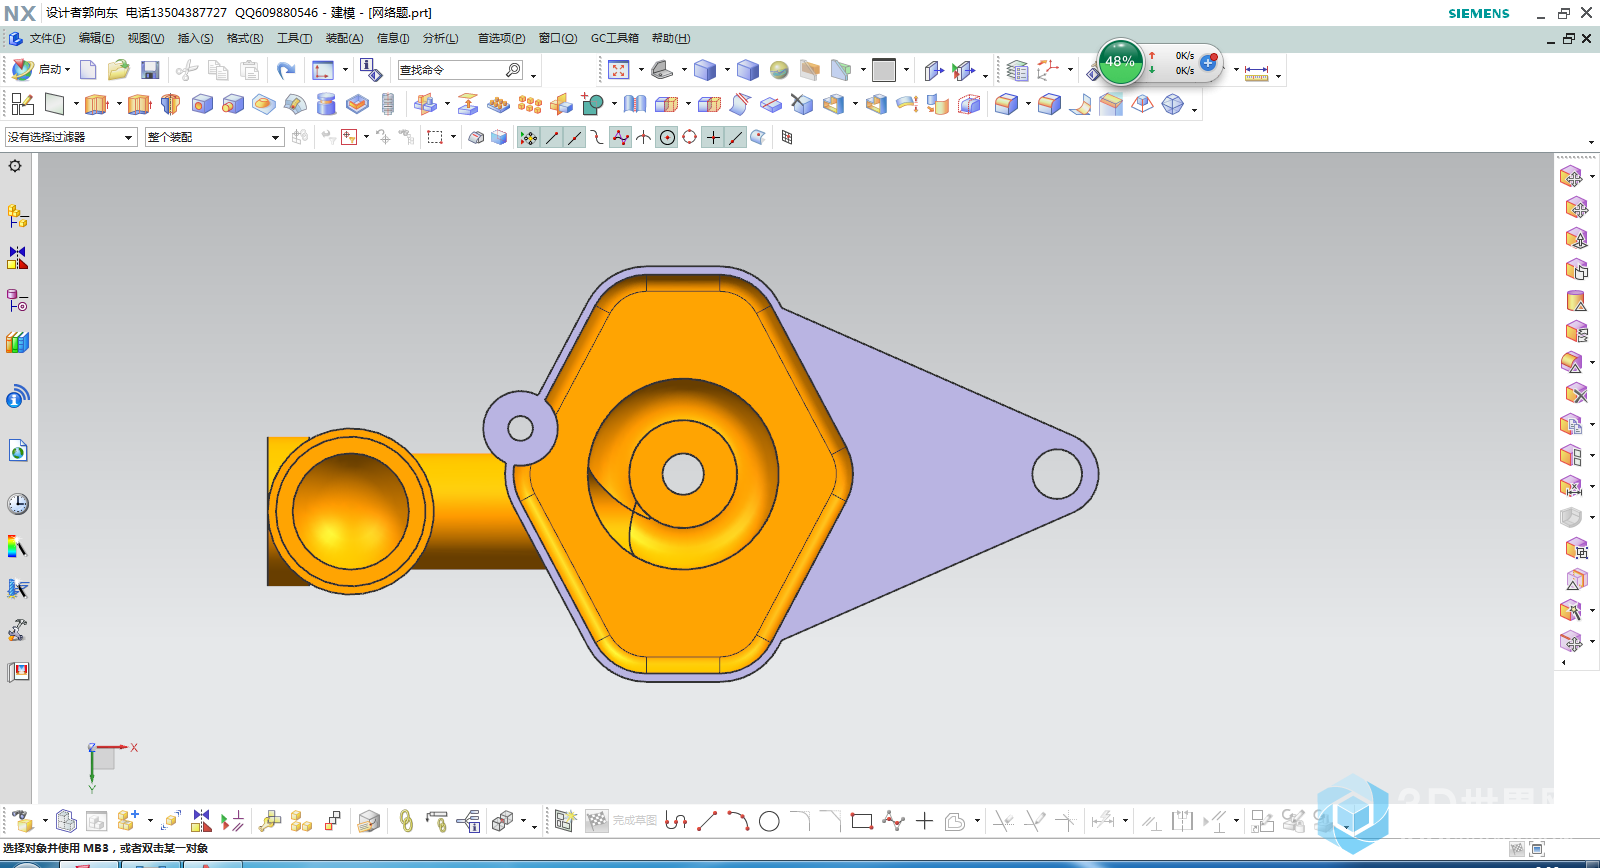Image resolution: width=1600 pixels, height=868 pixels.
Task: Toggle Pole snapping
Action: click(x=621, y=138)
